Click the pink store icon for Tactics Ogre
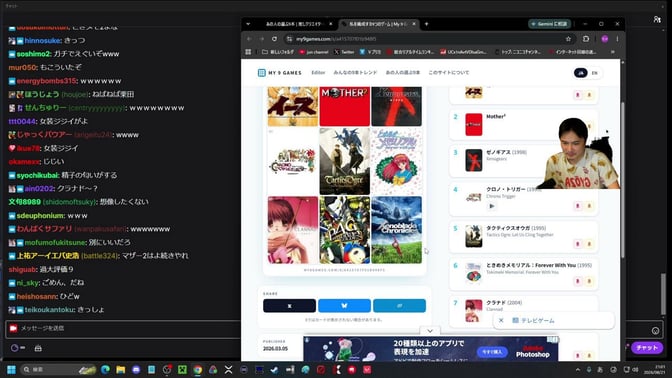Image resolution: width=672 pixels, height=378 pixels. tap(578, 244)
